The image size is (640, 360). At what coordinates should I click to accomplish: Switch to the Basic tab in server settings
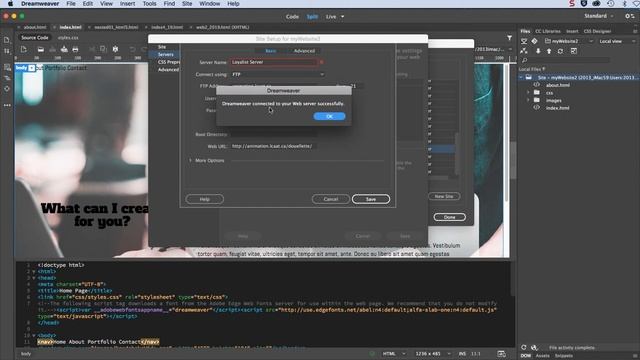(x=271, y=51)
